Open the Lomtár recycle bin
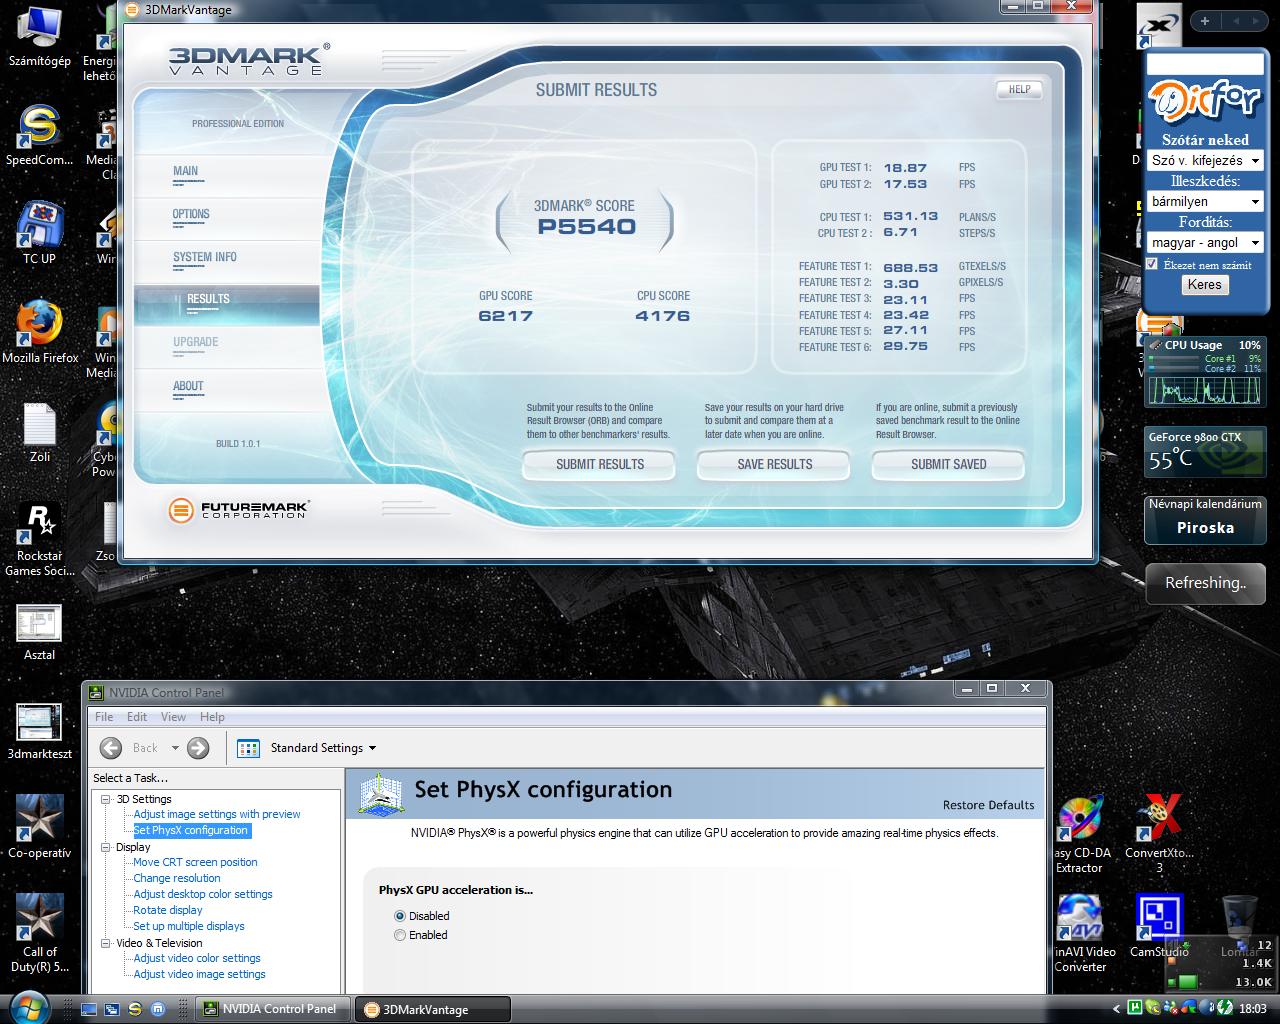The width and height of the screenshot is (1280, 1024). pyautogui.click(x=1240, y=926)
